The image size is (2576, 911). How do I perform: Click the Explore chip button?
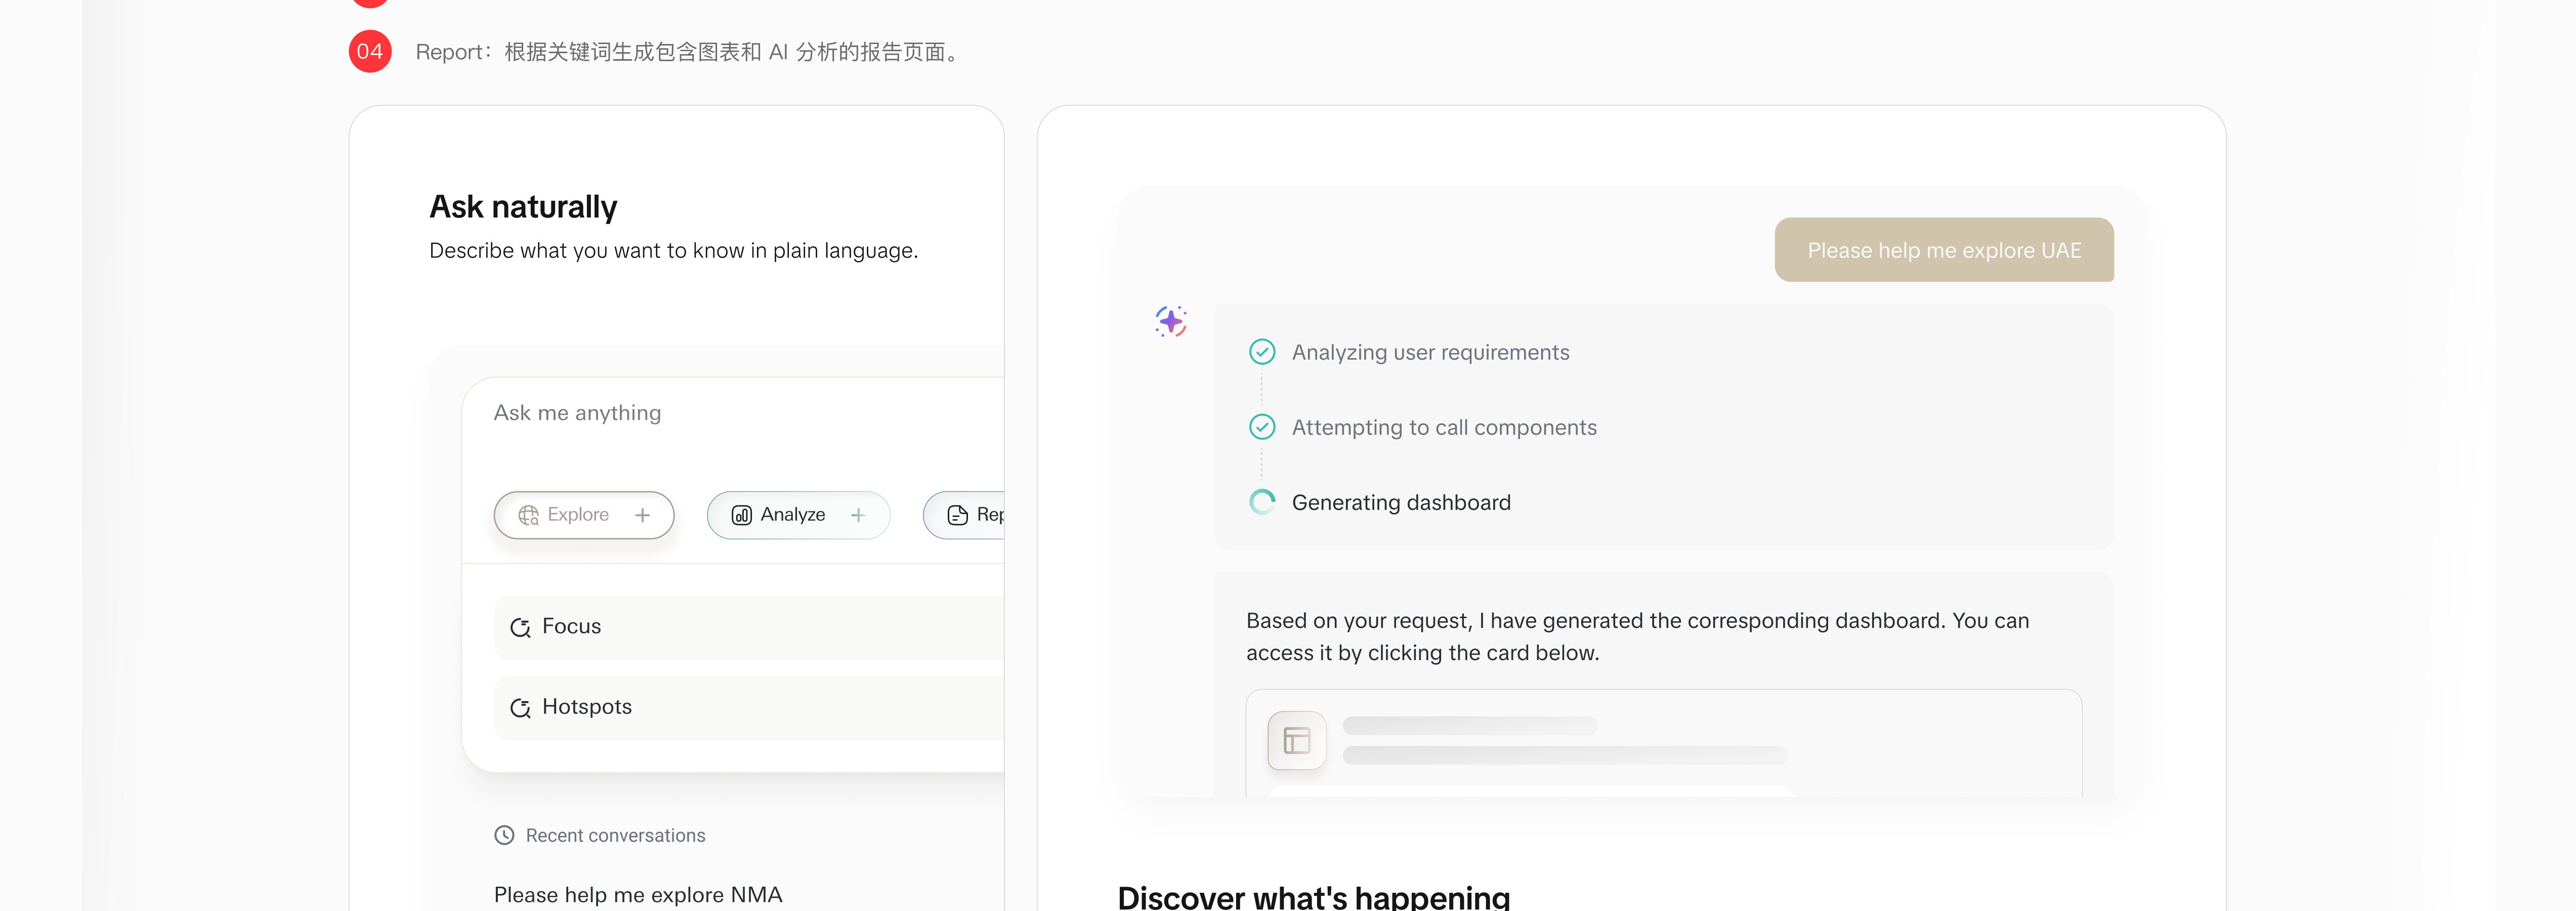pos(584,515)
